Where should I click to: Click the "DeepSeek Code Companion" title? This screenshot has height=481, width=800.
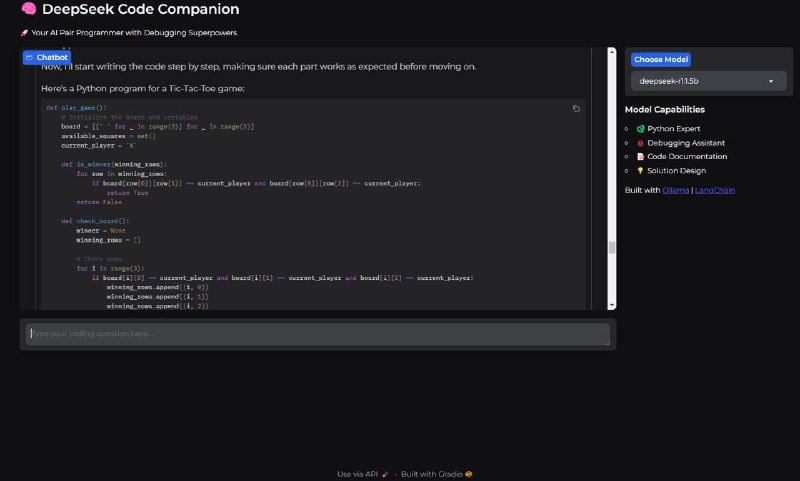pyautogui.click(x=140, y=9)
